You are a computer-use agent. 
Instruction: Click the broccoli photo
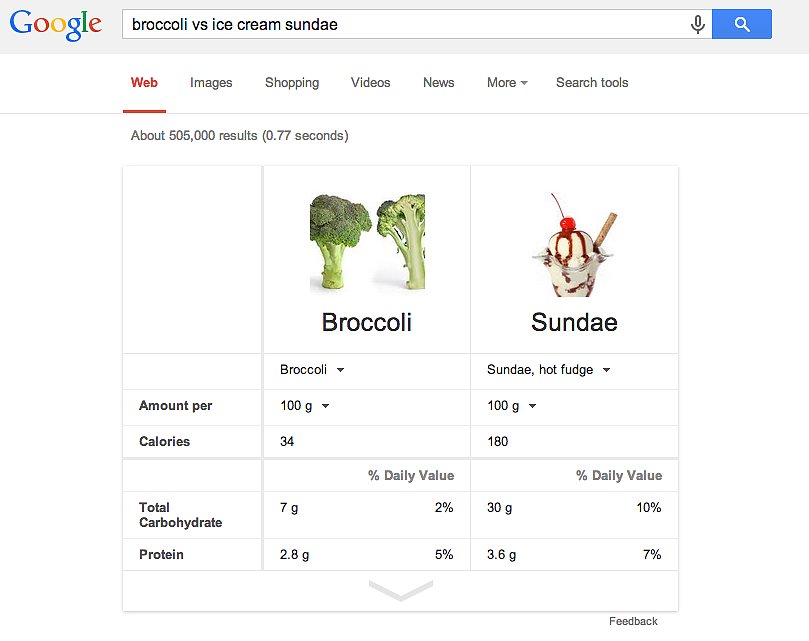367,243
